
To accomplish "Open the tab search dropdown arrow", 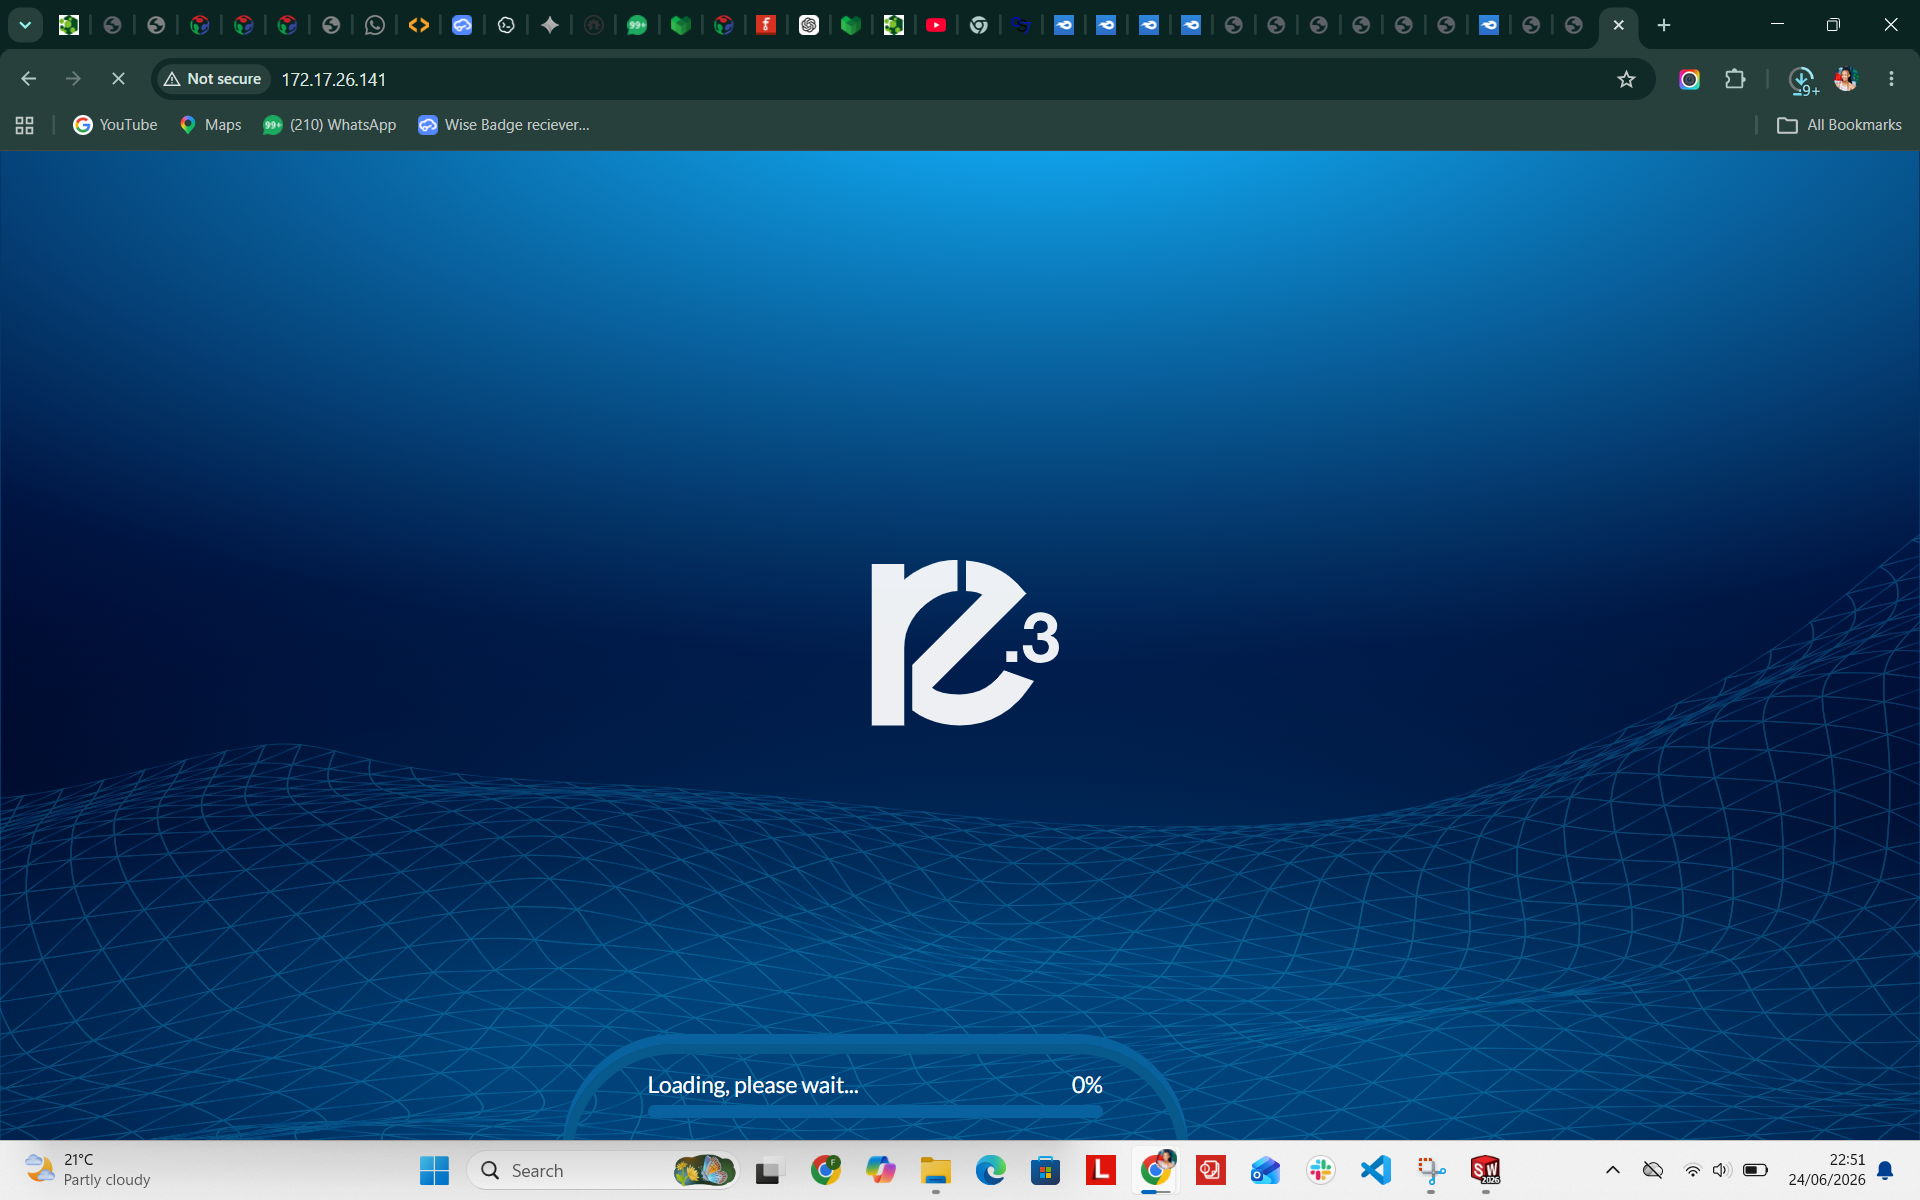I will (x=25, y=25).
